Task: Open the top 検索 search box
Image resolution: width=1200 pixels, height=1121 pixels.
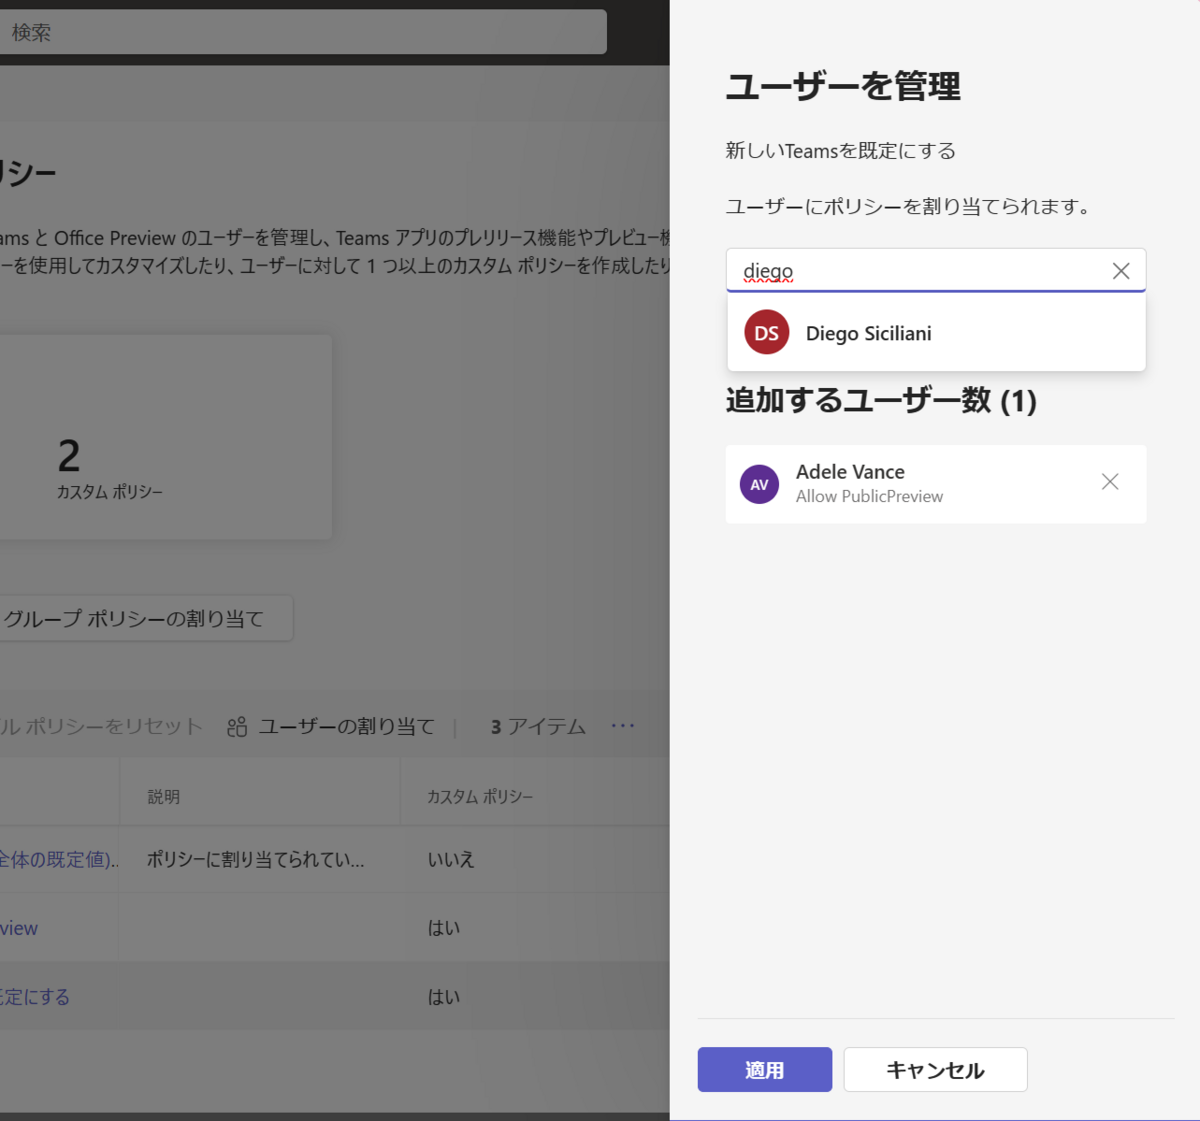Action: (x=303, y=32)
